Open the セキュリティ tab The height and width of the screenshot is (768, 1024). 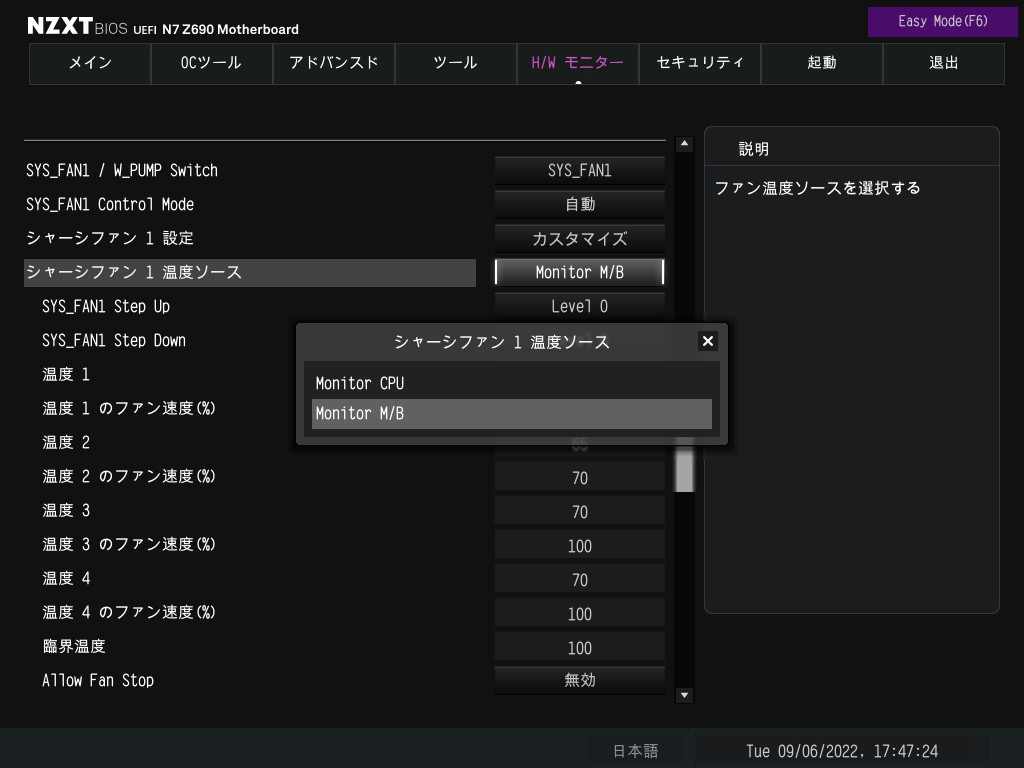[699, 63]
